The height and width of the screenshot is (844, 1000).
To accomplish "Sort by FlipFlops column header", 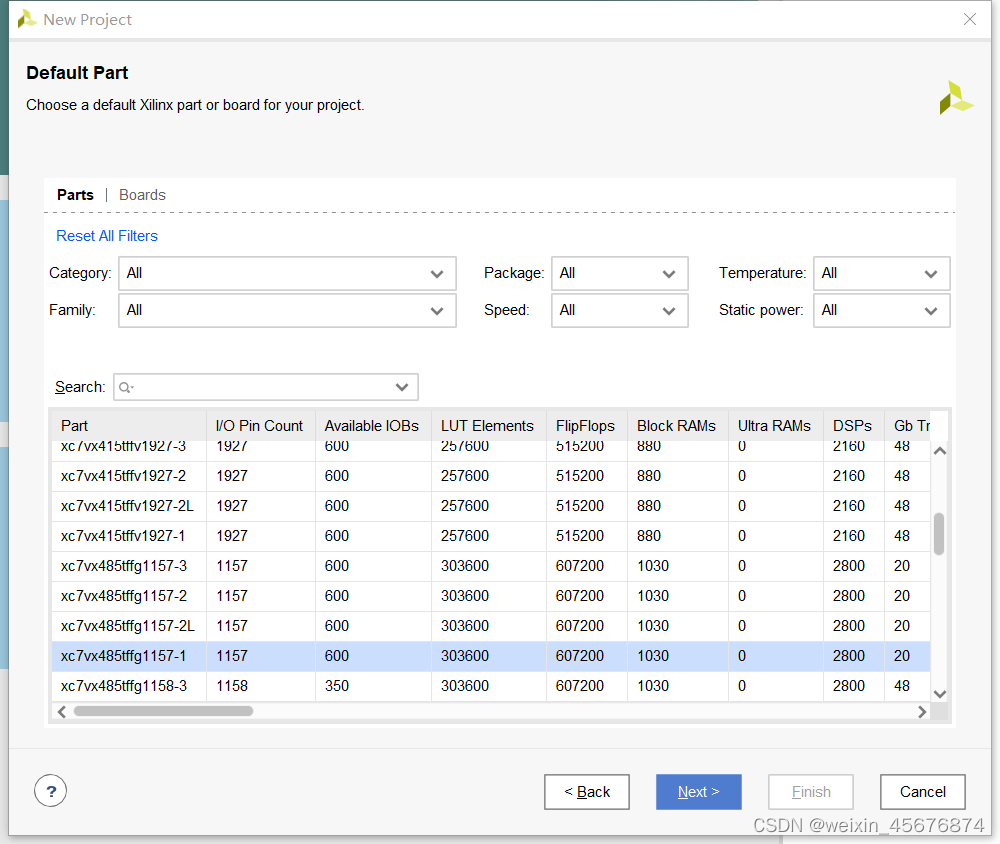I will click(587, 426).
